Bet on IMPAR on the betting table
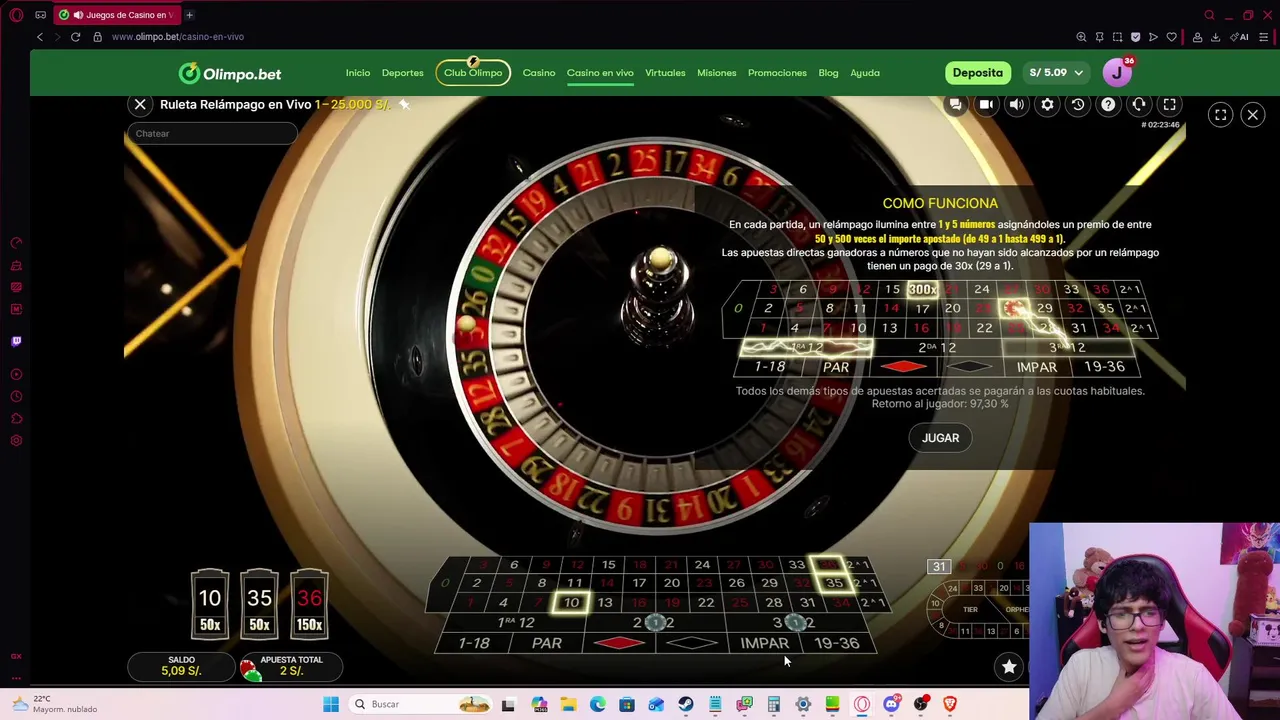Screen dimensions: 1280x720 pyautogui.click(x=764, y=643)
